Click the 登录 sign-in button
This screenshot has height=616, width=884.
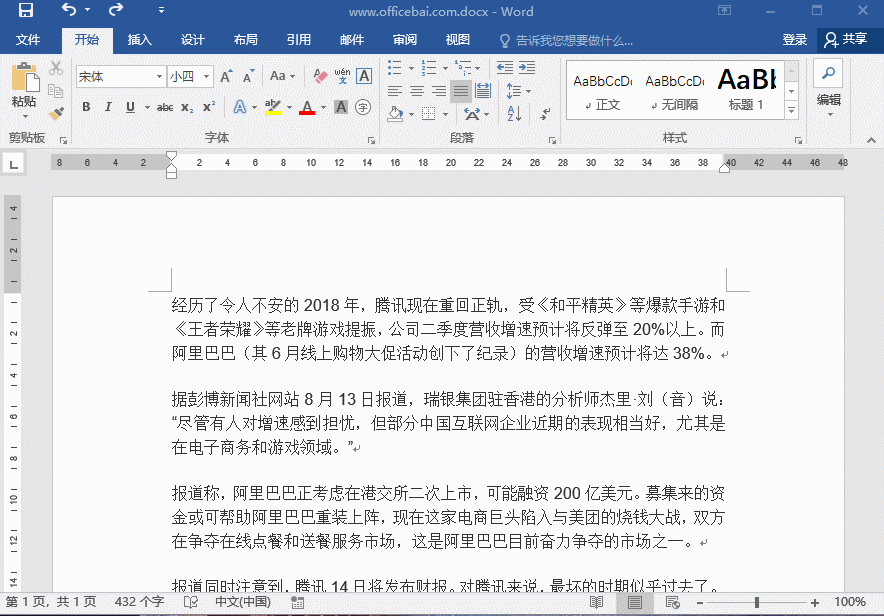pyautogui.click(x=794, y=39)
